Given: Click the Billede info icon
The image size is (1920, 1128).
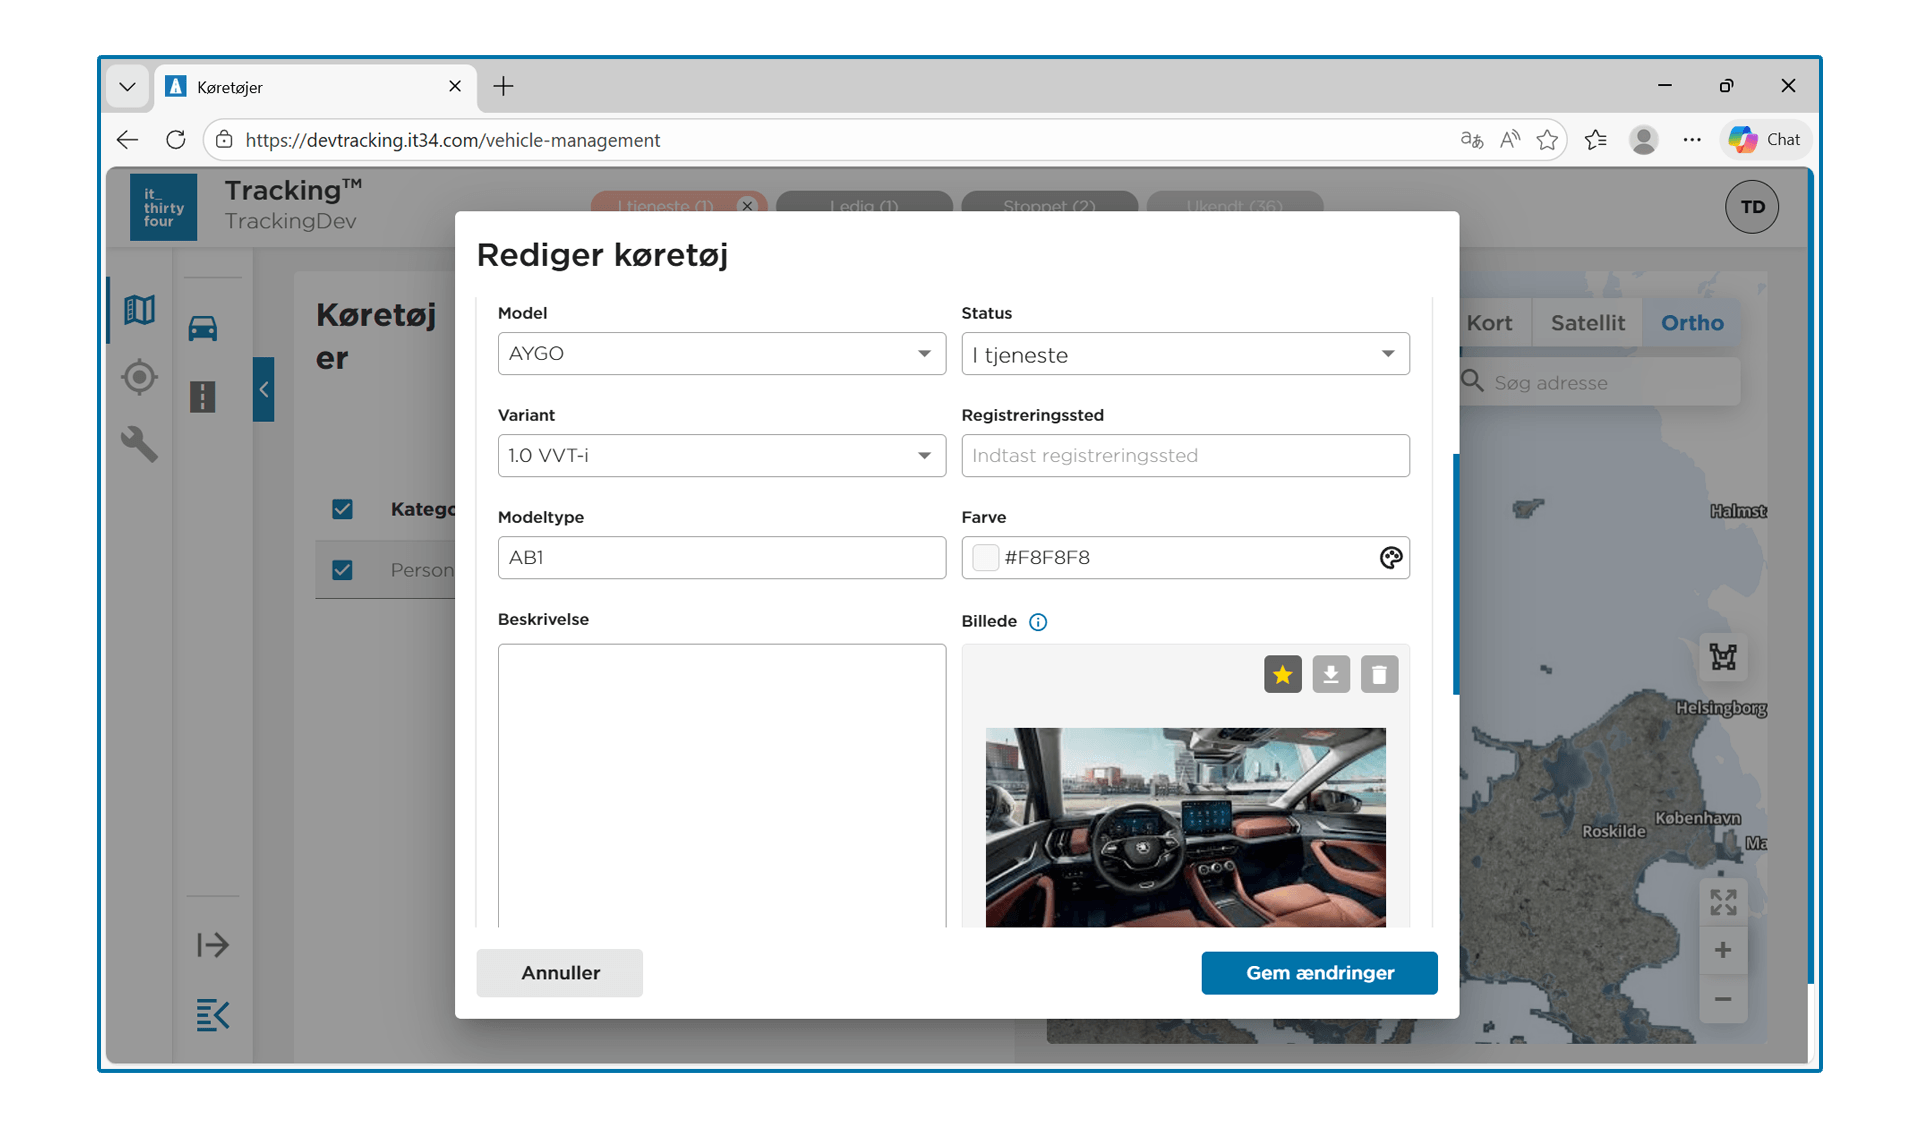Looking at the screenshot, I should click(1038, 622).
